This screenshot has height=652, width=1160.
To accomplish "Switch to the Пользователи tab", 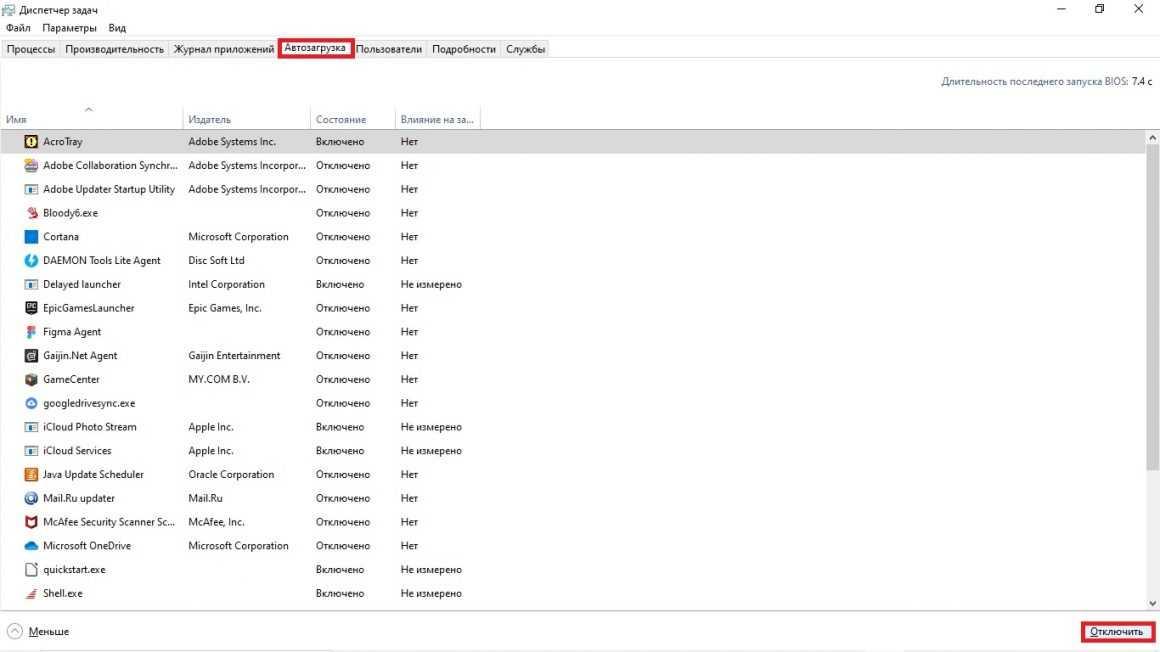I will (388, 49).
